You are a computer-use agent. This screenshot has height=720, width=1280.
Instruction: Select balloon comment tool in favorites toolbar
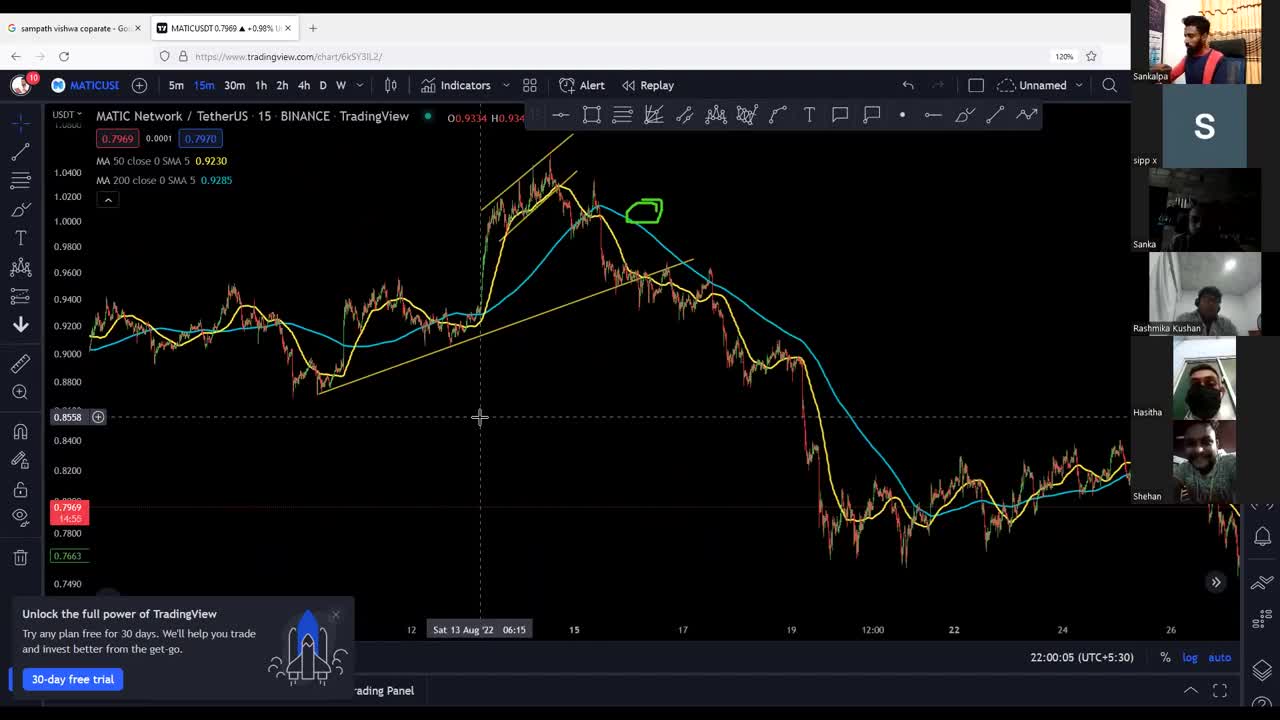[871, 115]
